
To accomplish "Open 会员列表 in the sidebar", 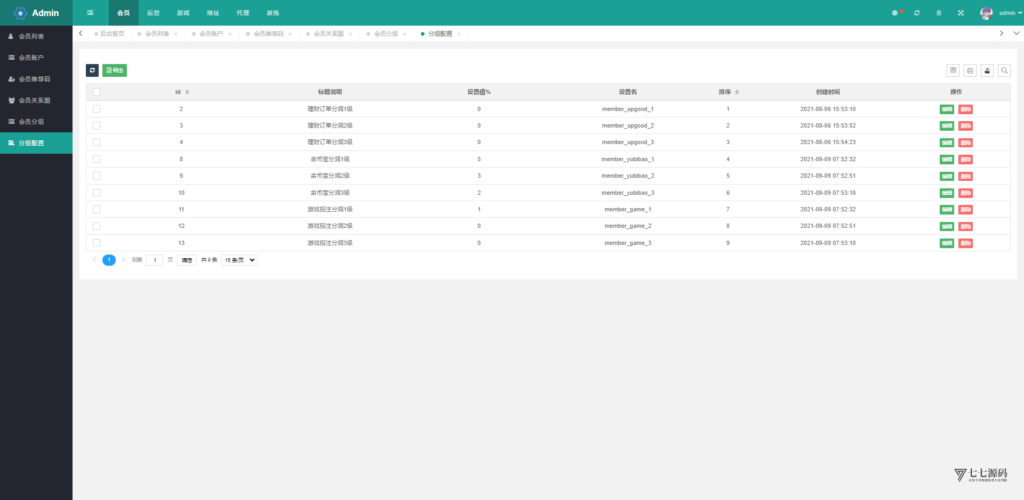I will (x=36, y=37).
